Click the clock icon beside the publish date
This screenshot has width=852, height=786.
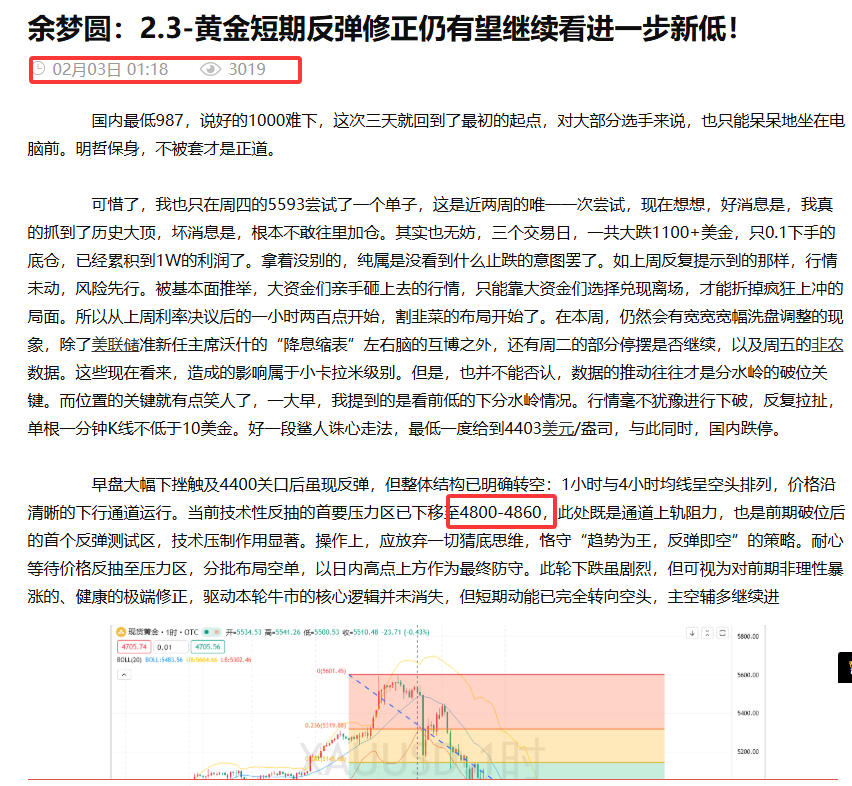point(39,68)
